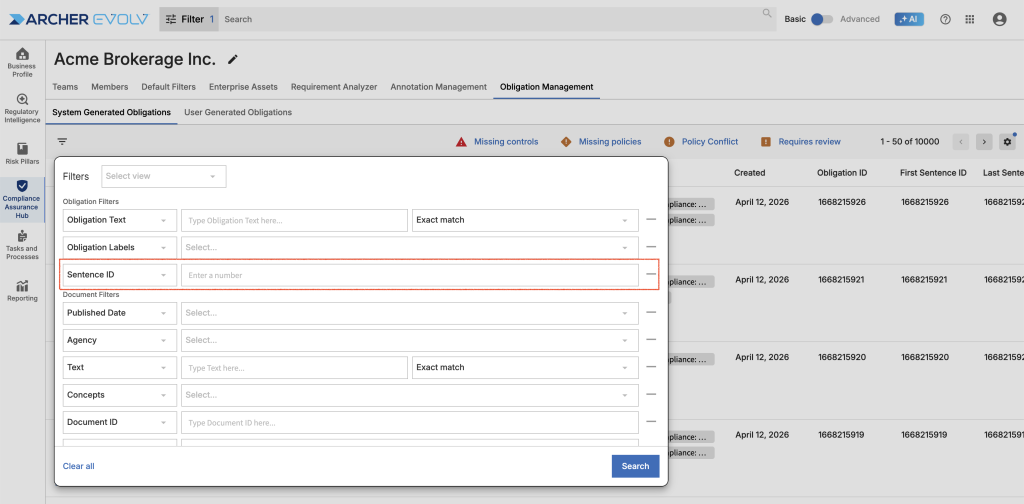
Task: Click the pencil icon beside Acme Brokerage Inc.
Action: click(x=233, y=60)
